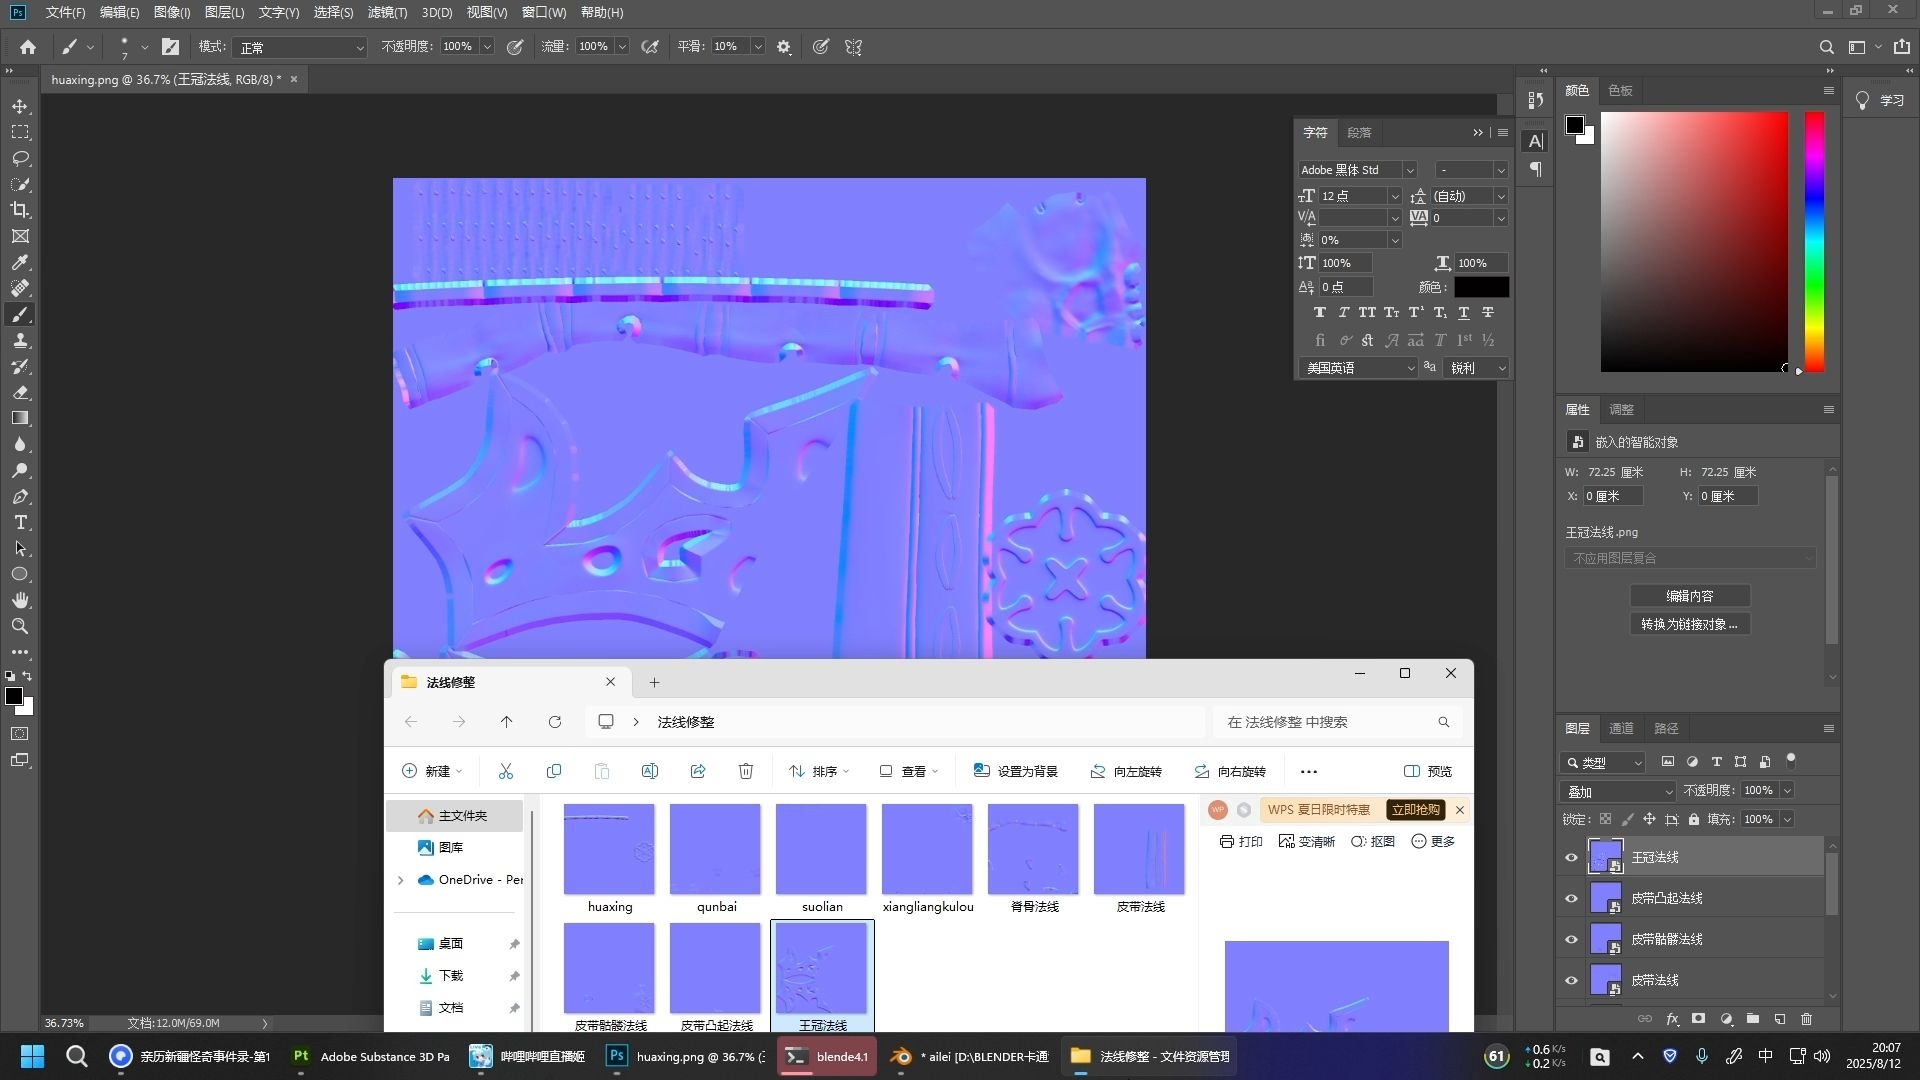Open the brush blending mode dropdown

click(x=300, y=47)
